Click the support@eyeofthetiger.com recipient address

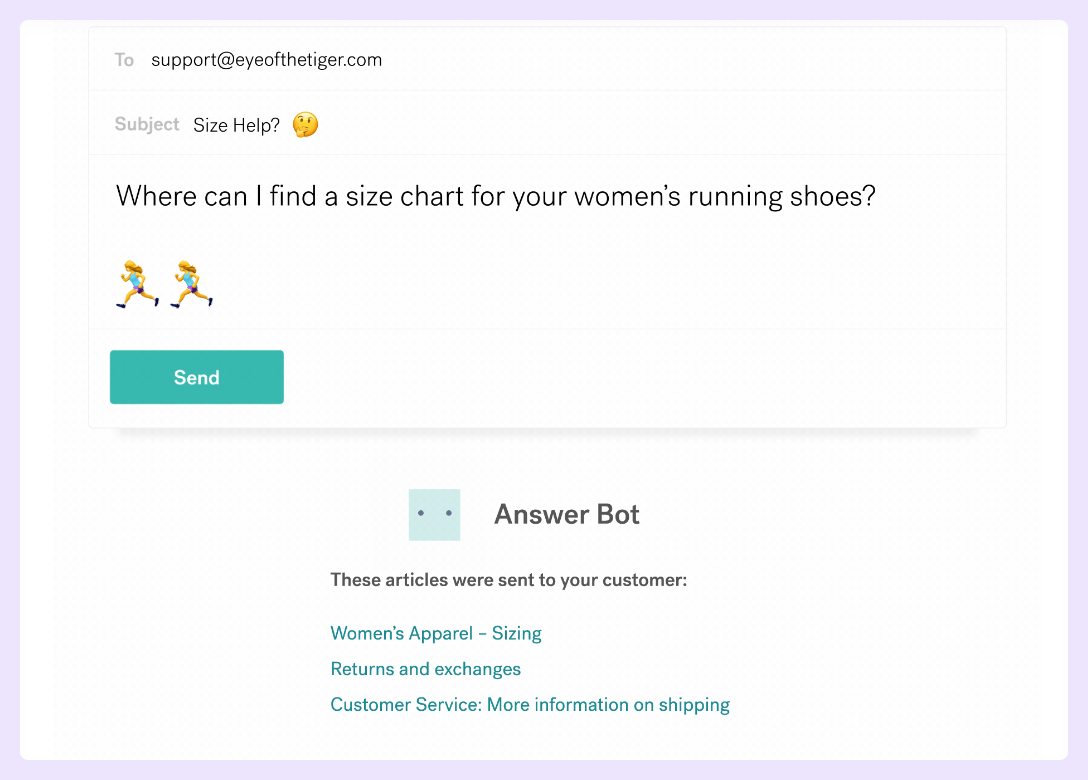coord(267,60)
